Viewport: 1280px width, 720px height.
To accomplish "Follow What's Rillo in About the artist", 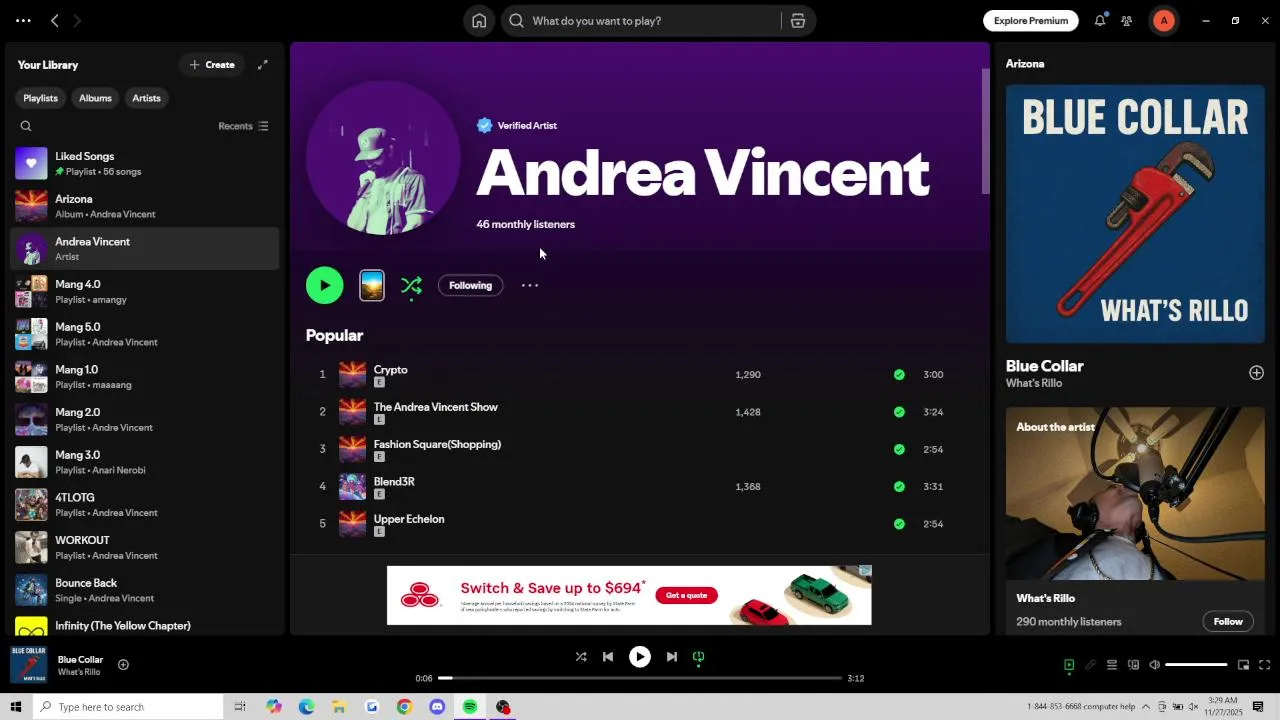I will coord(1228,622).
